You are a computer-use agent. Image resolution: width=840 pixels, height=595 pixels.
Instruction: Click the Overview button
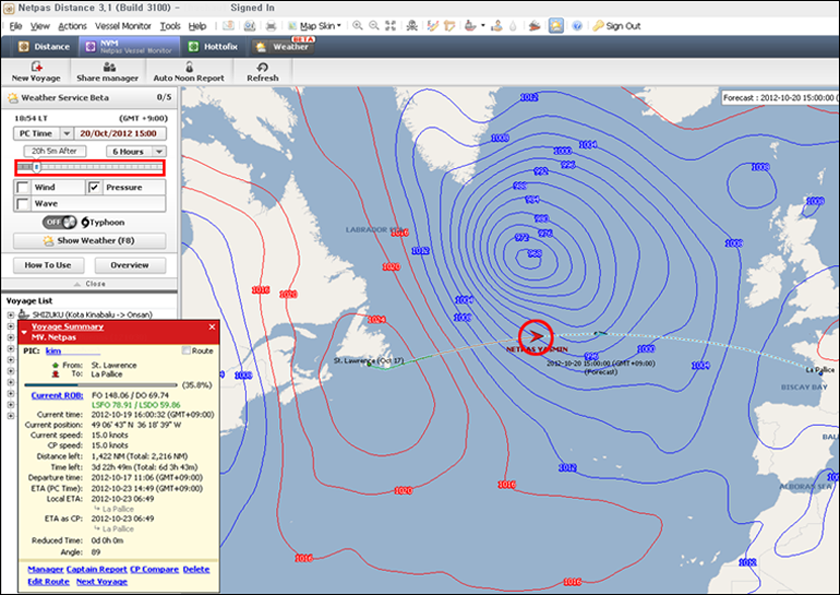(x=130, y=265)
